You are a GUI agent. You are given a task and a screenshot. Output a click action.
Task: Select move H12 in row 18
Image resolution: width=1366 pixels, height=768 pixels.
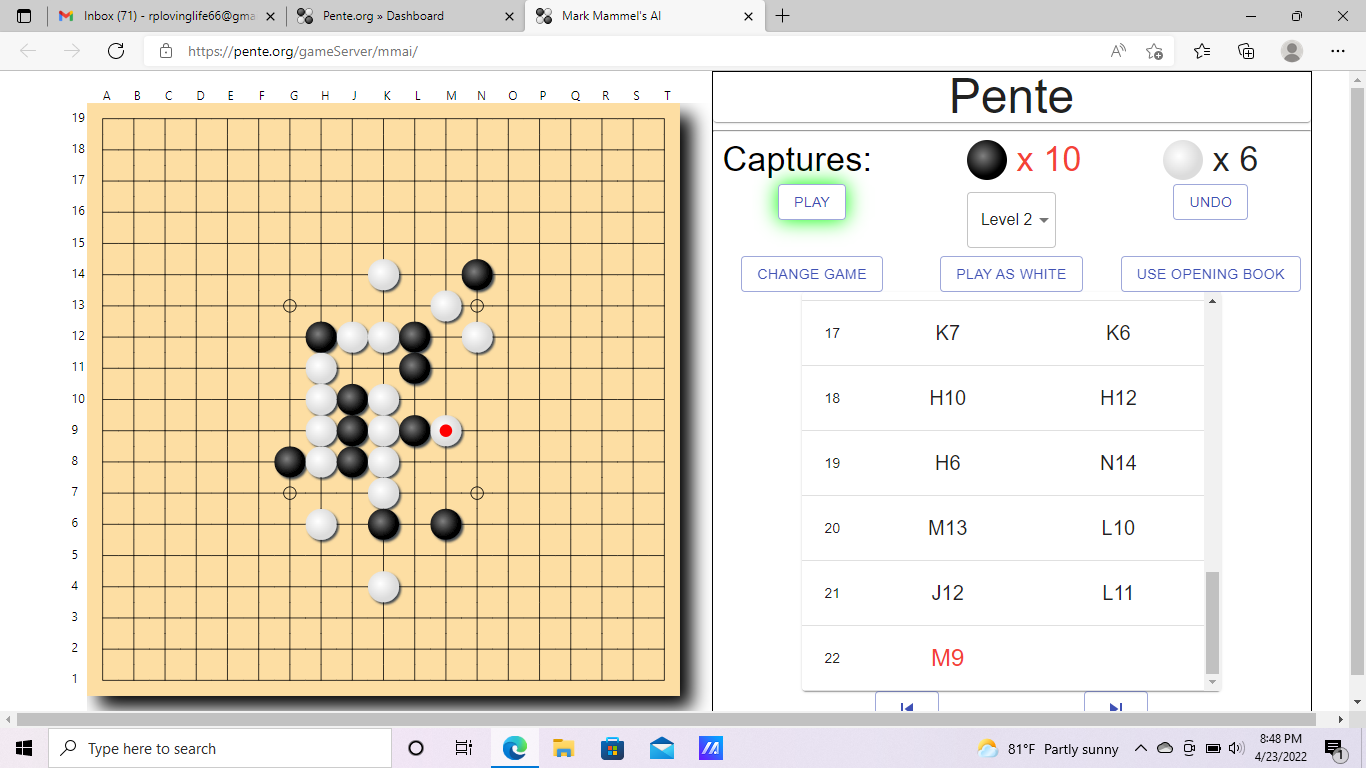pyautogui.click(x=1118, y=398)
